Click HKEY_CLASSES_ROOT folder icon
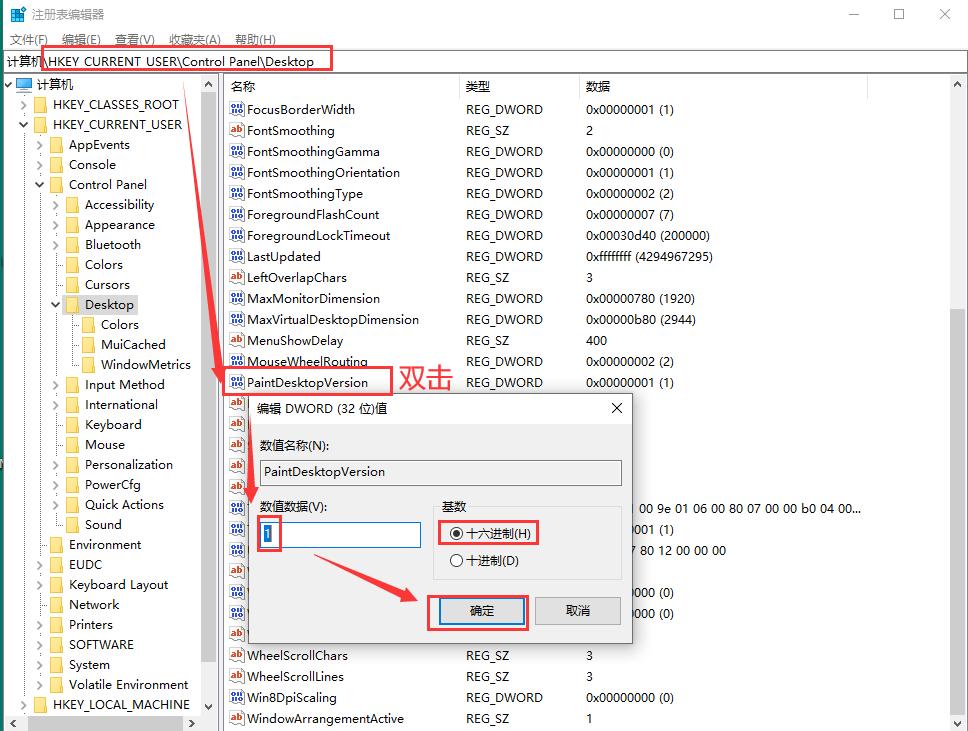The image size is (968, 731). [41, 105]
